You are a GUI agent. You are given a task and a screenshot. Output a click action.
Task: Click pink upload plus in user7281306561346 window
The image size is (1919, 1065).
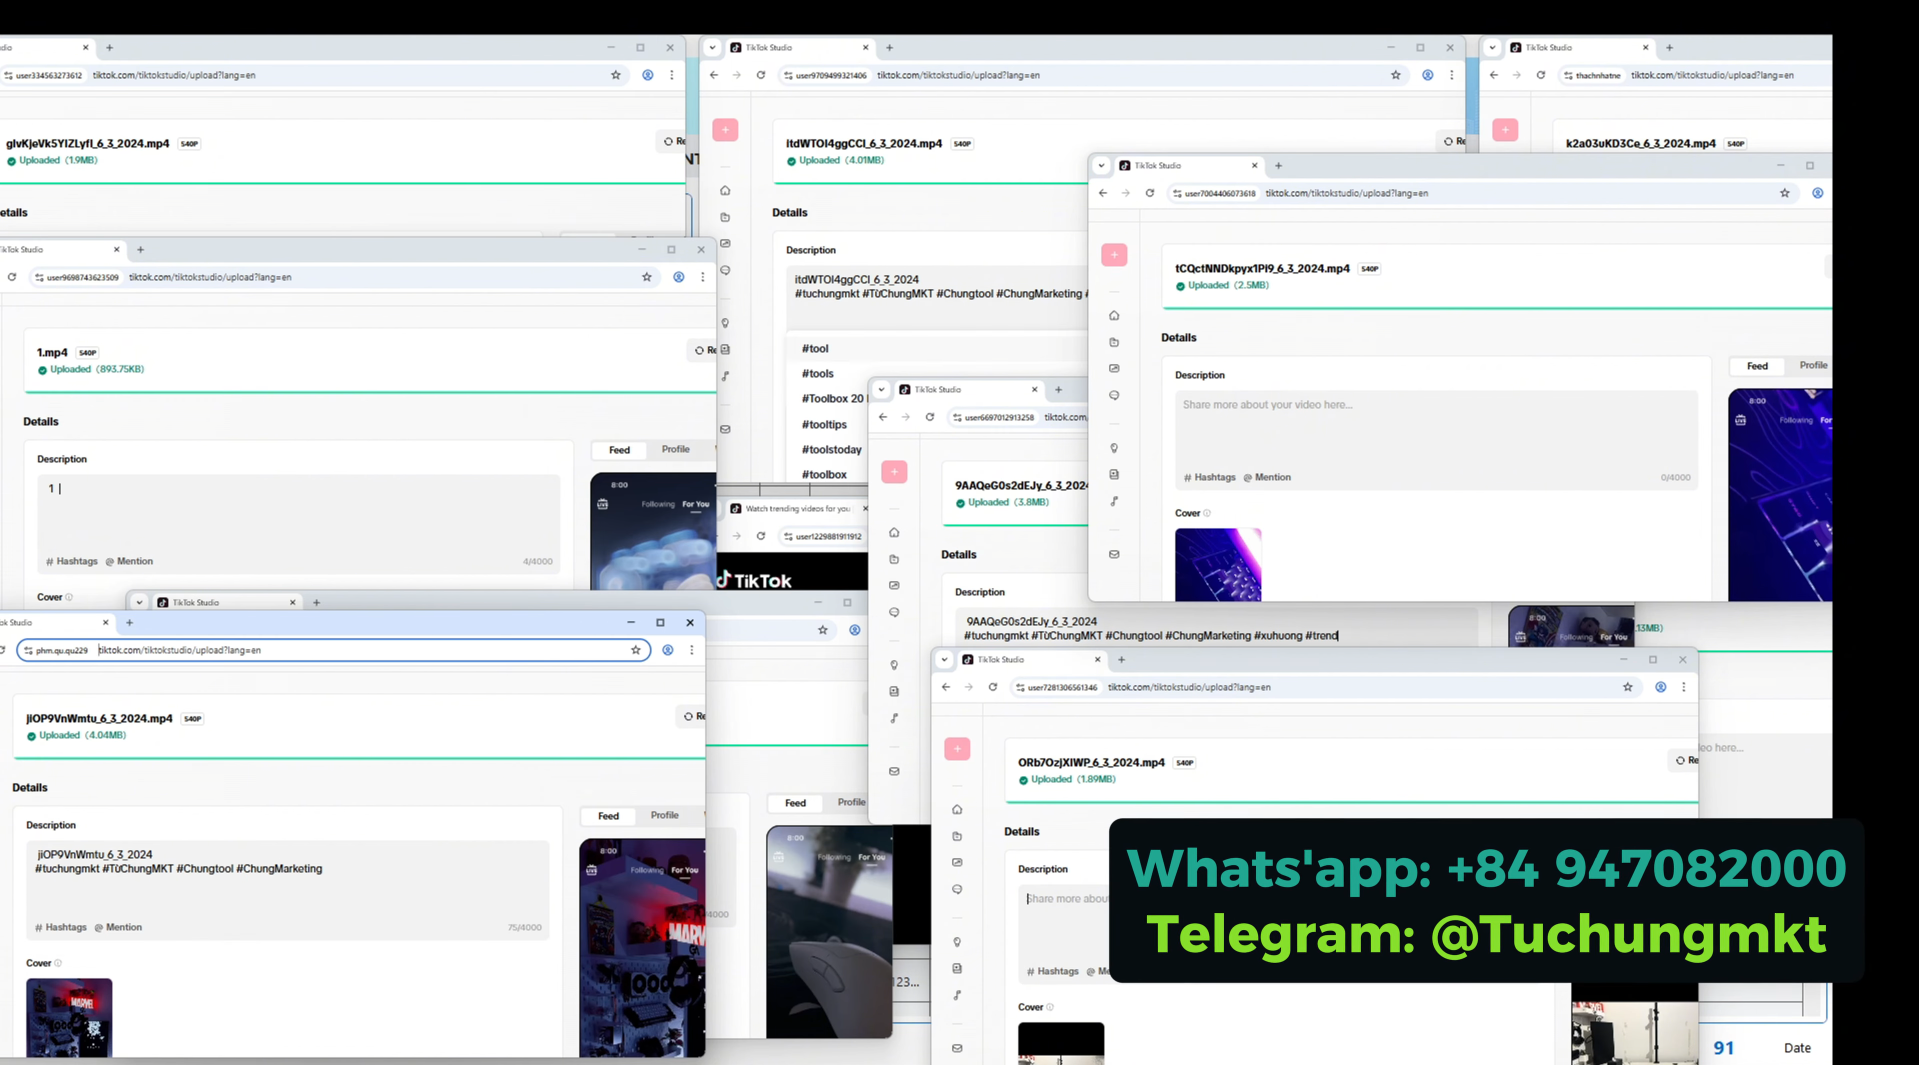tap(957, 749)
